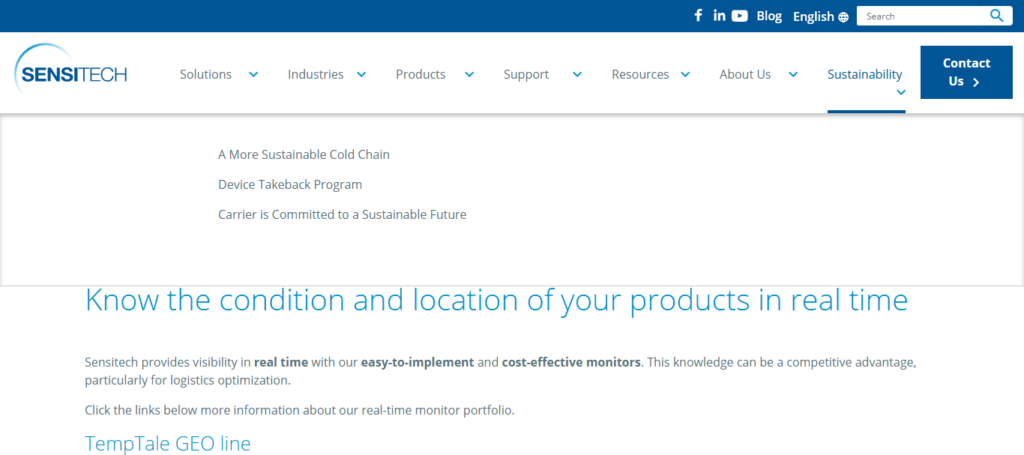Click the TempTale GEO line heading
This screenshot has height=455, width=1024.
(168, 444)
